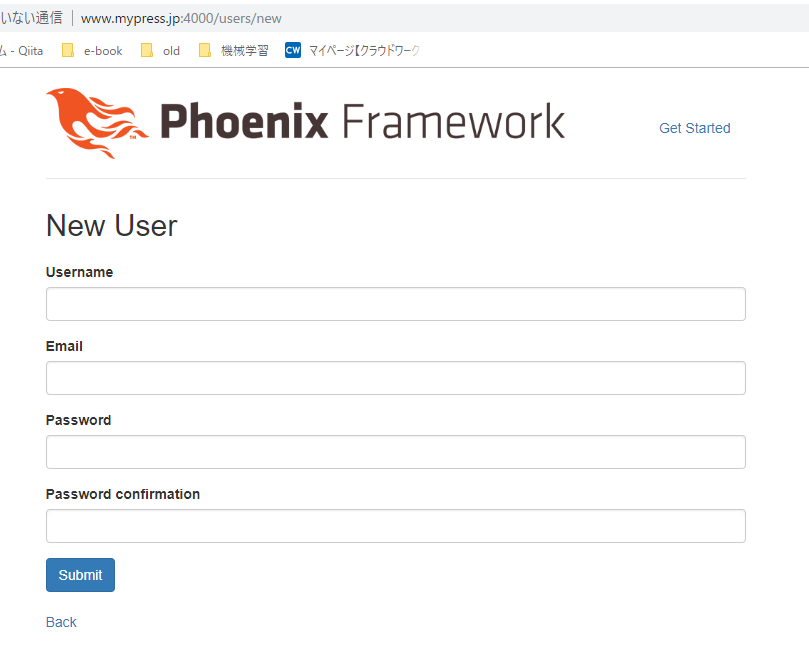Open the 機械学習 bookmark folder

click(234, 51)
